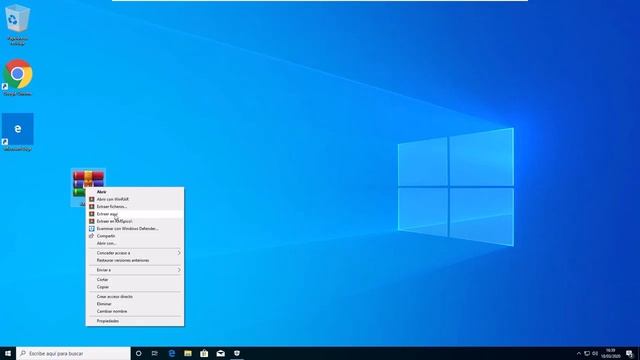The width and height of the screenshot is (640, 360).
Task: Choose 'Extraer ficheros...' in the context menu
Action: (135, 207)
